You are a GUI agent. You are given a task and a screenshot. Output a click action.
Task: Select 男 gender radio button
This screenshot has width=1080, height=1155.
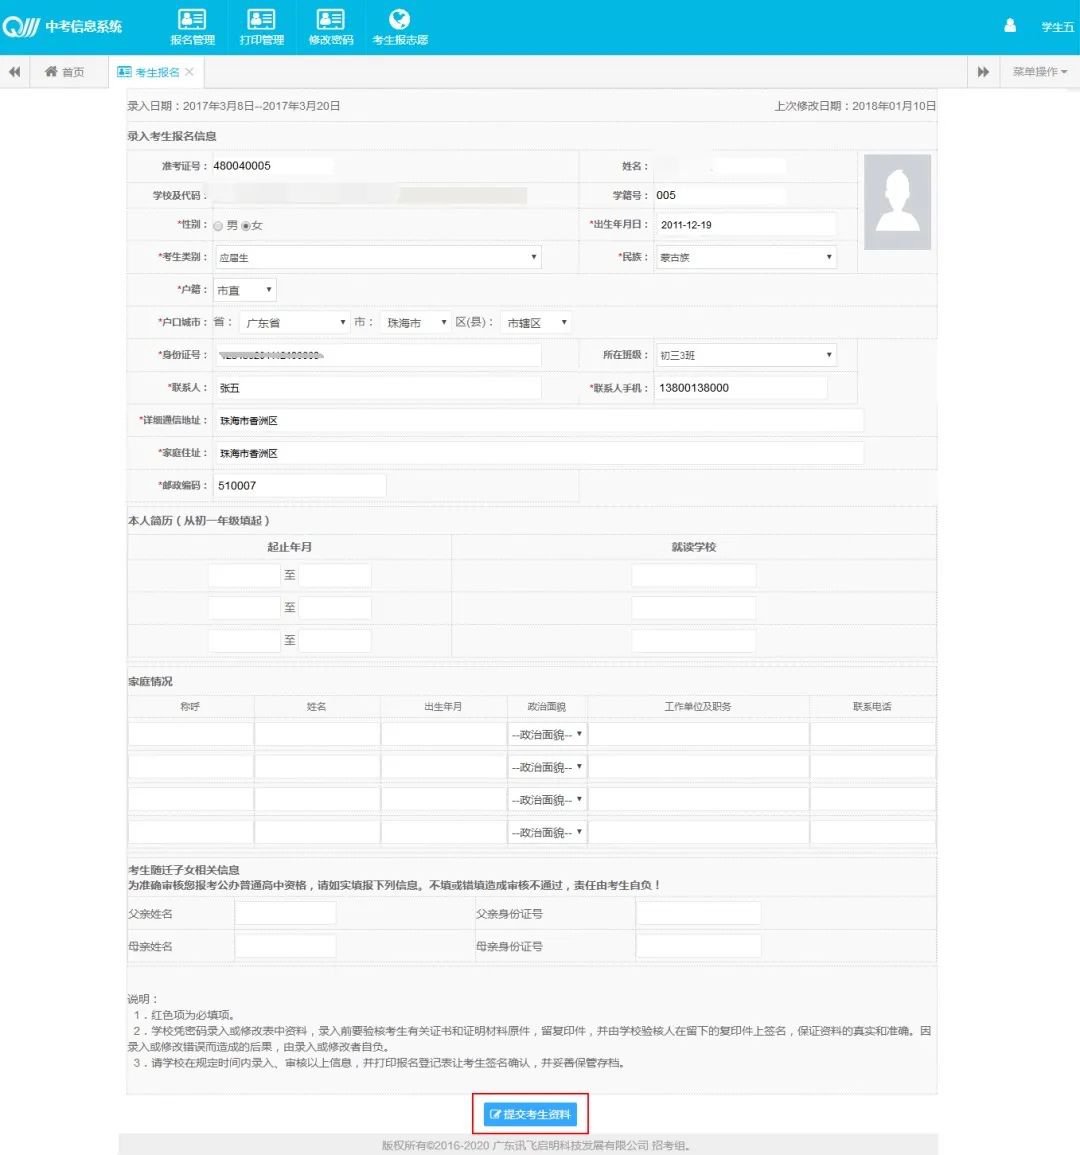point(218,226)
